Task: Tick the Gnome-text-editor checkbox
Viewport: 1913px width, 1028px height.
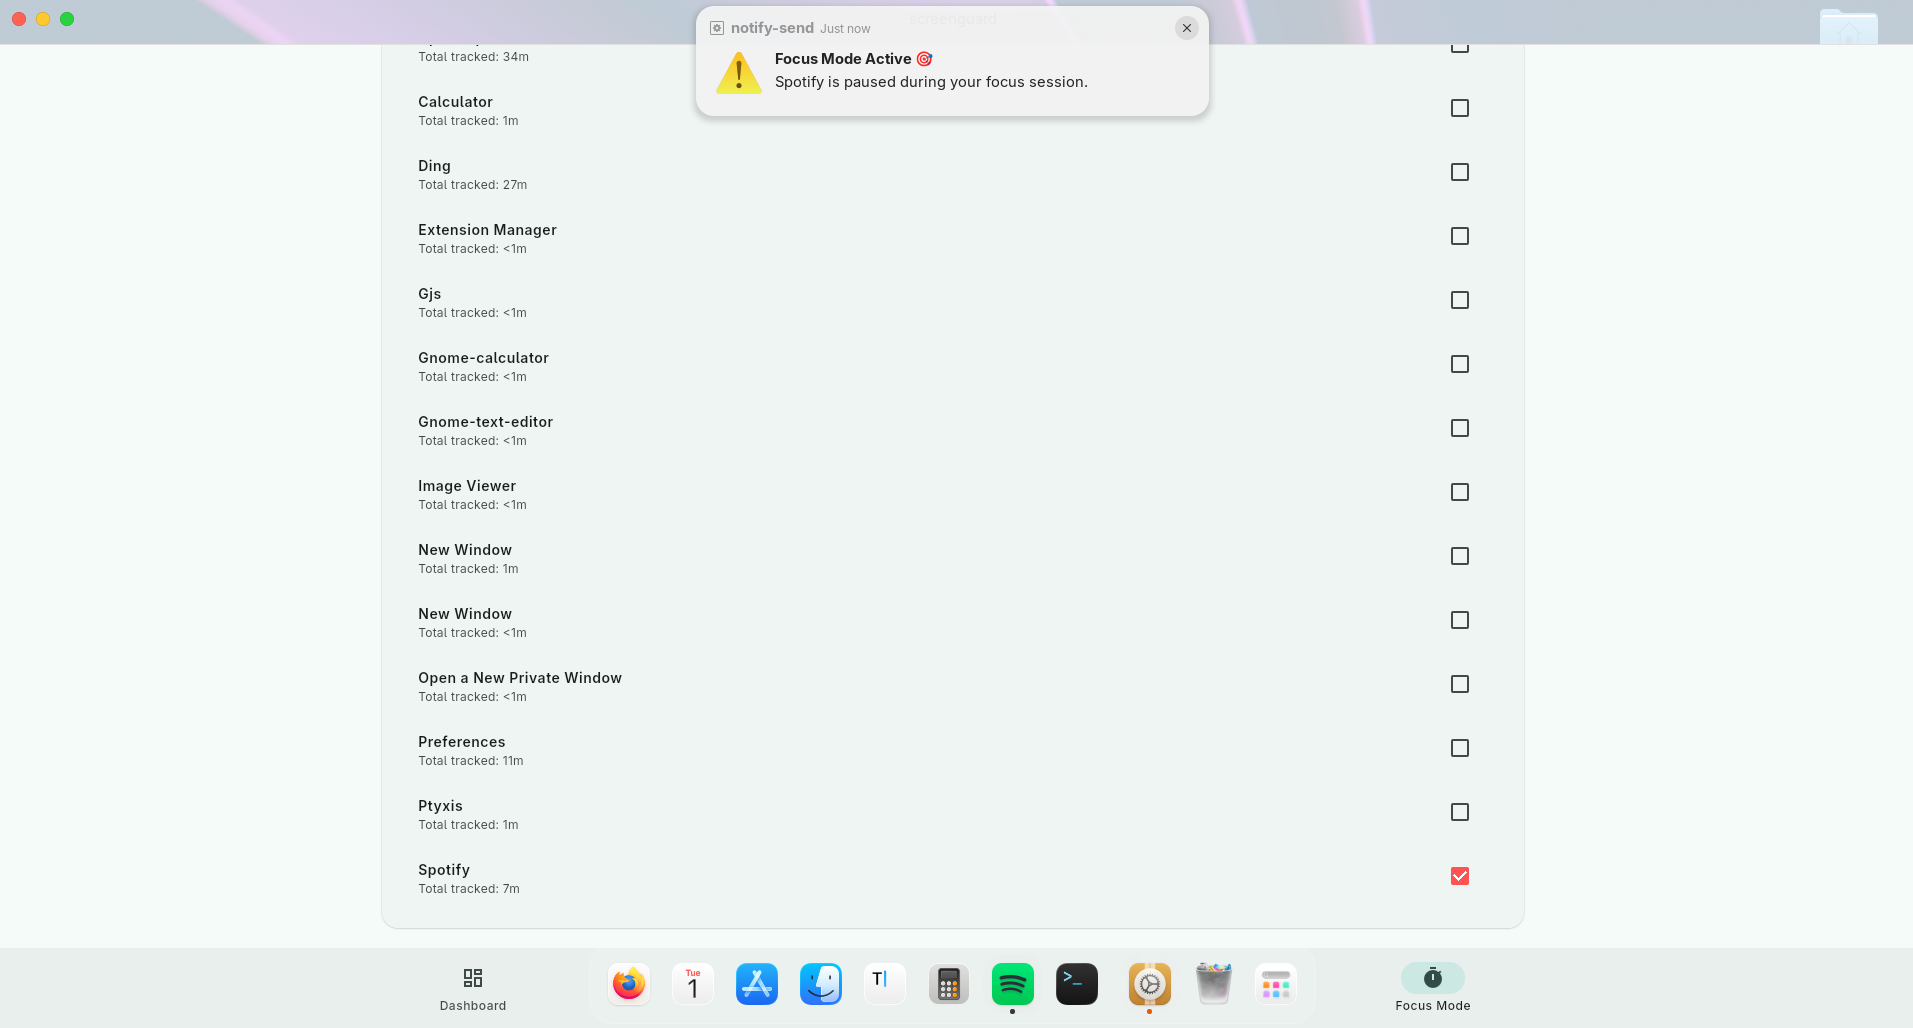Action: [x=1460, y=428]
